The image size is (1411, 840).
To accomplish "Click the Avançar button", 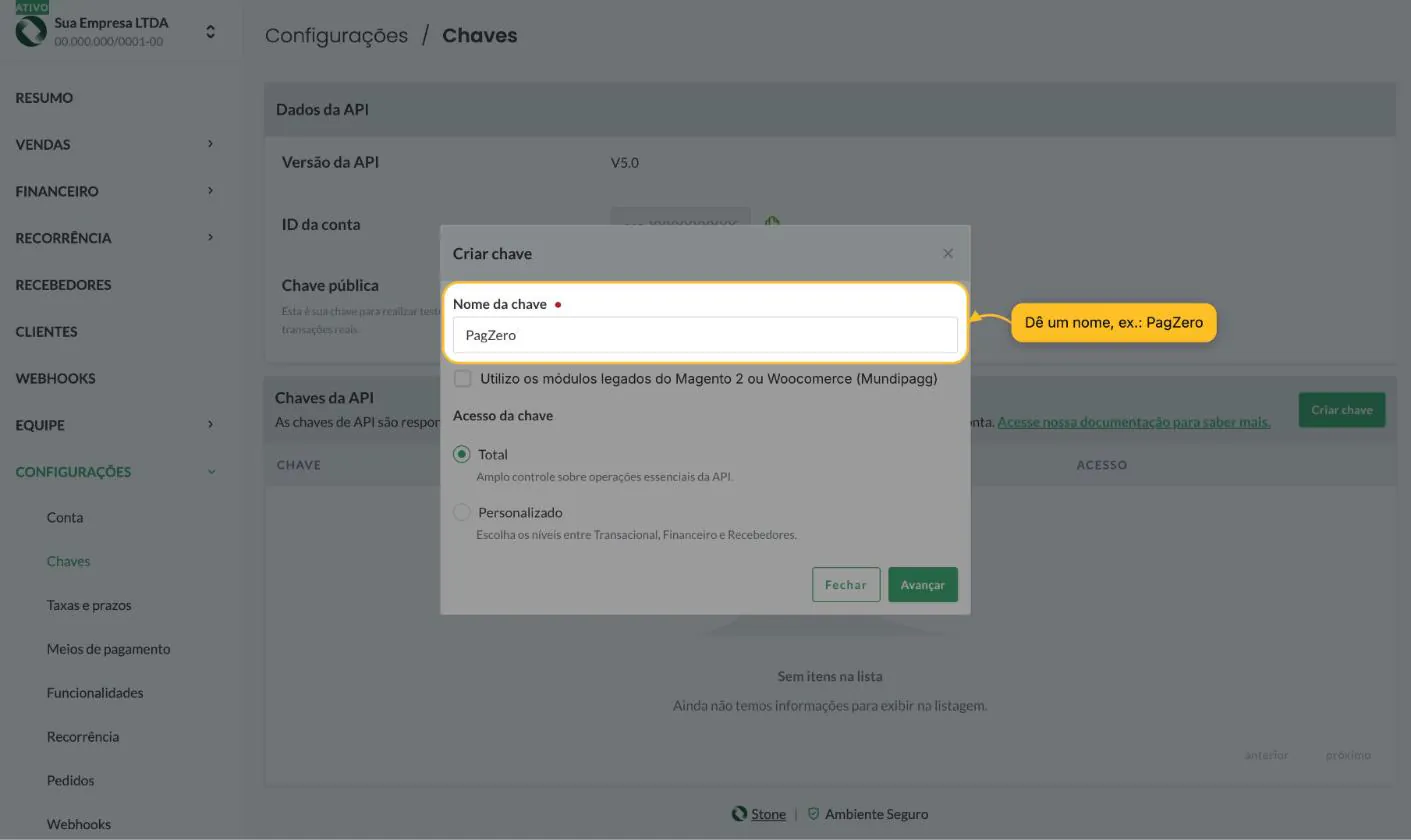I will 922,585.
